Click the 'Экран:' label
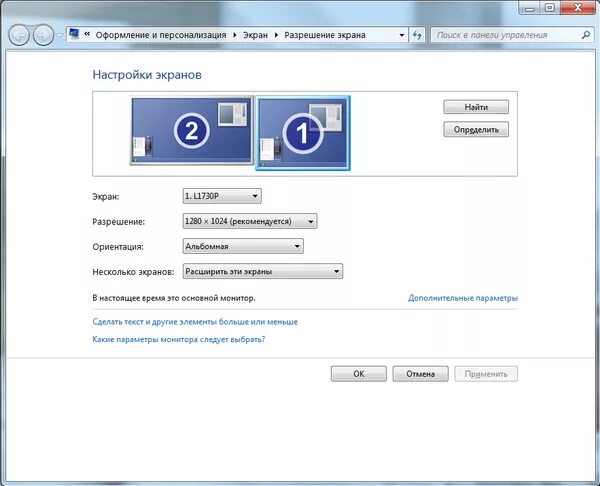Viewport: 600px width, 486px height. pos(106,197)
